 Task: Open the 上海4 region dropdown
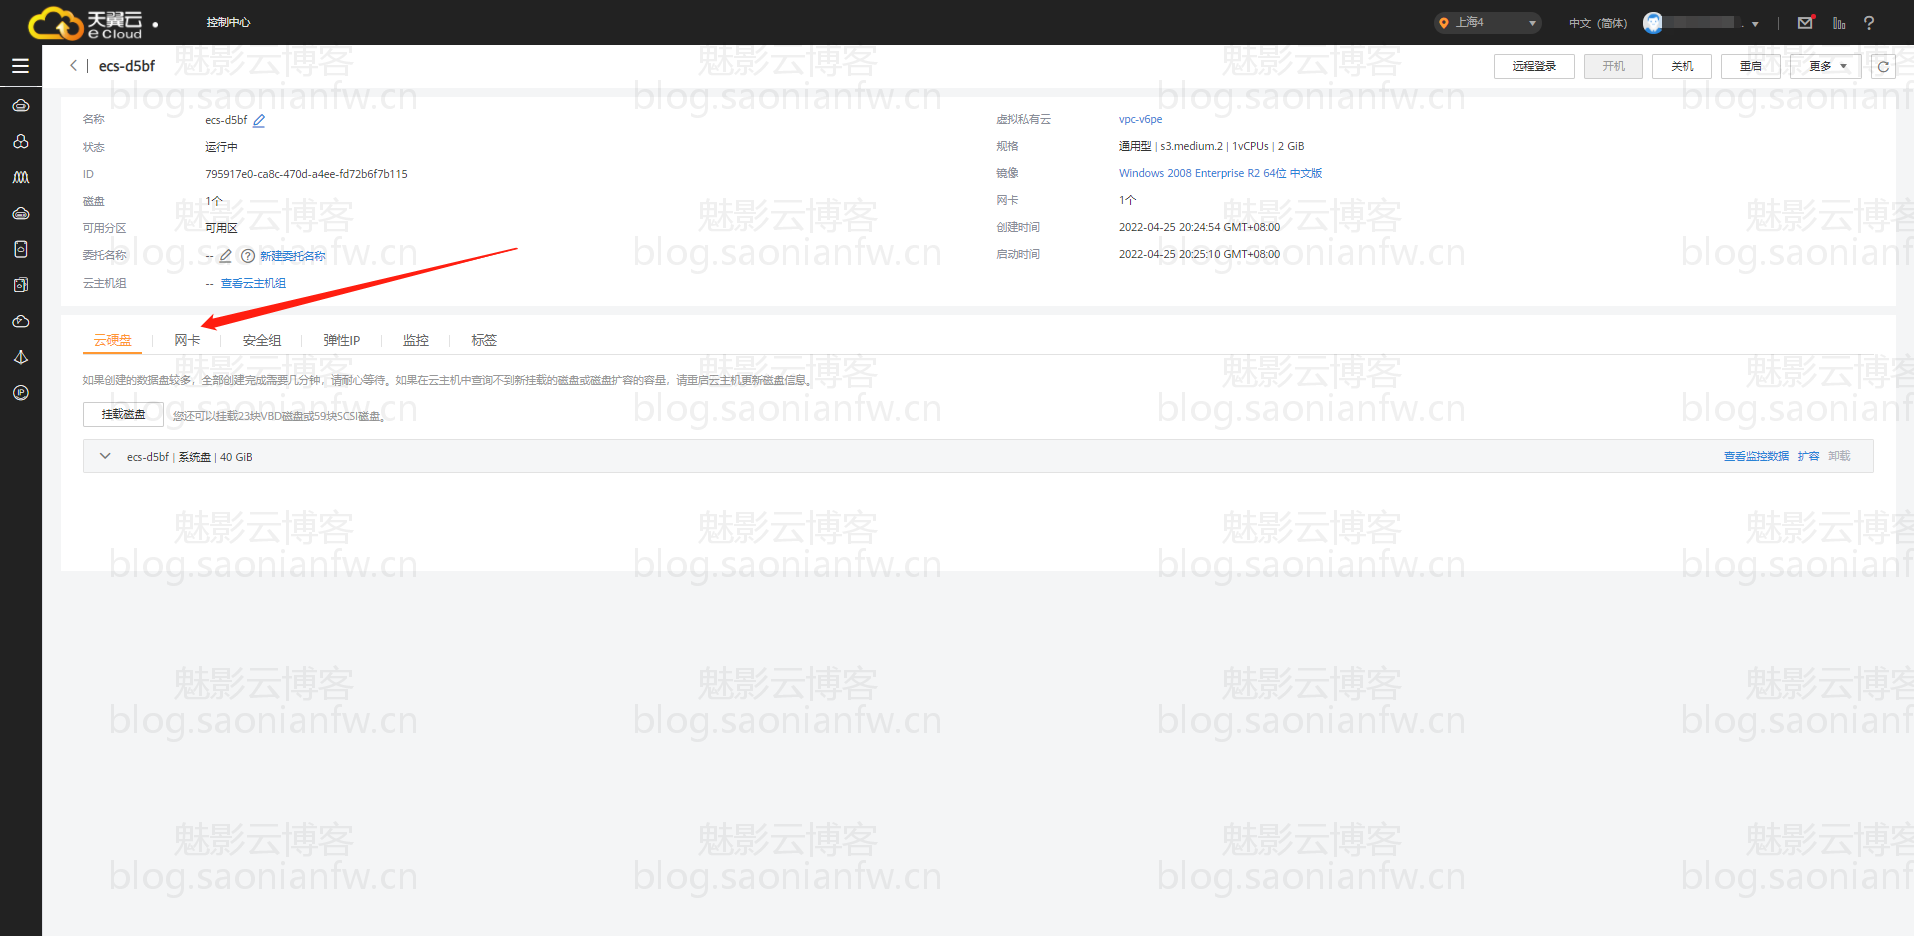click(1487, 22)
